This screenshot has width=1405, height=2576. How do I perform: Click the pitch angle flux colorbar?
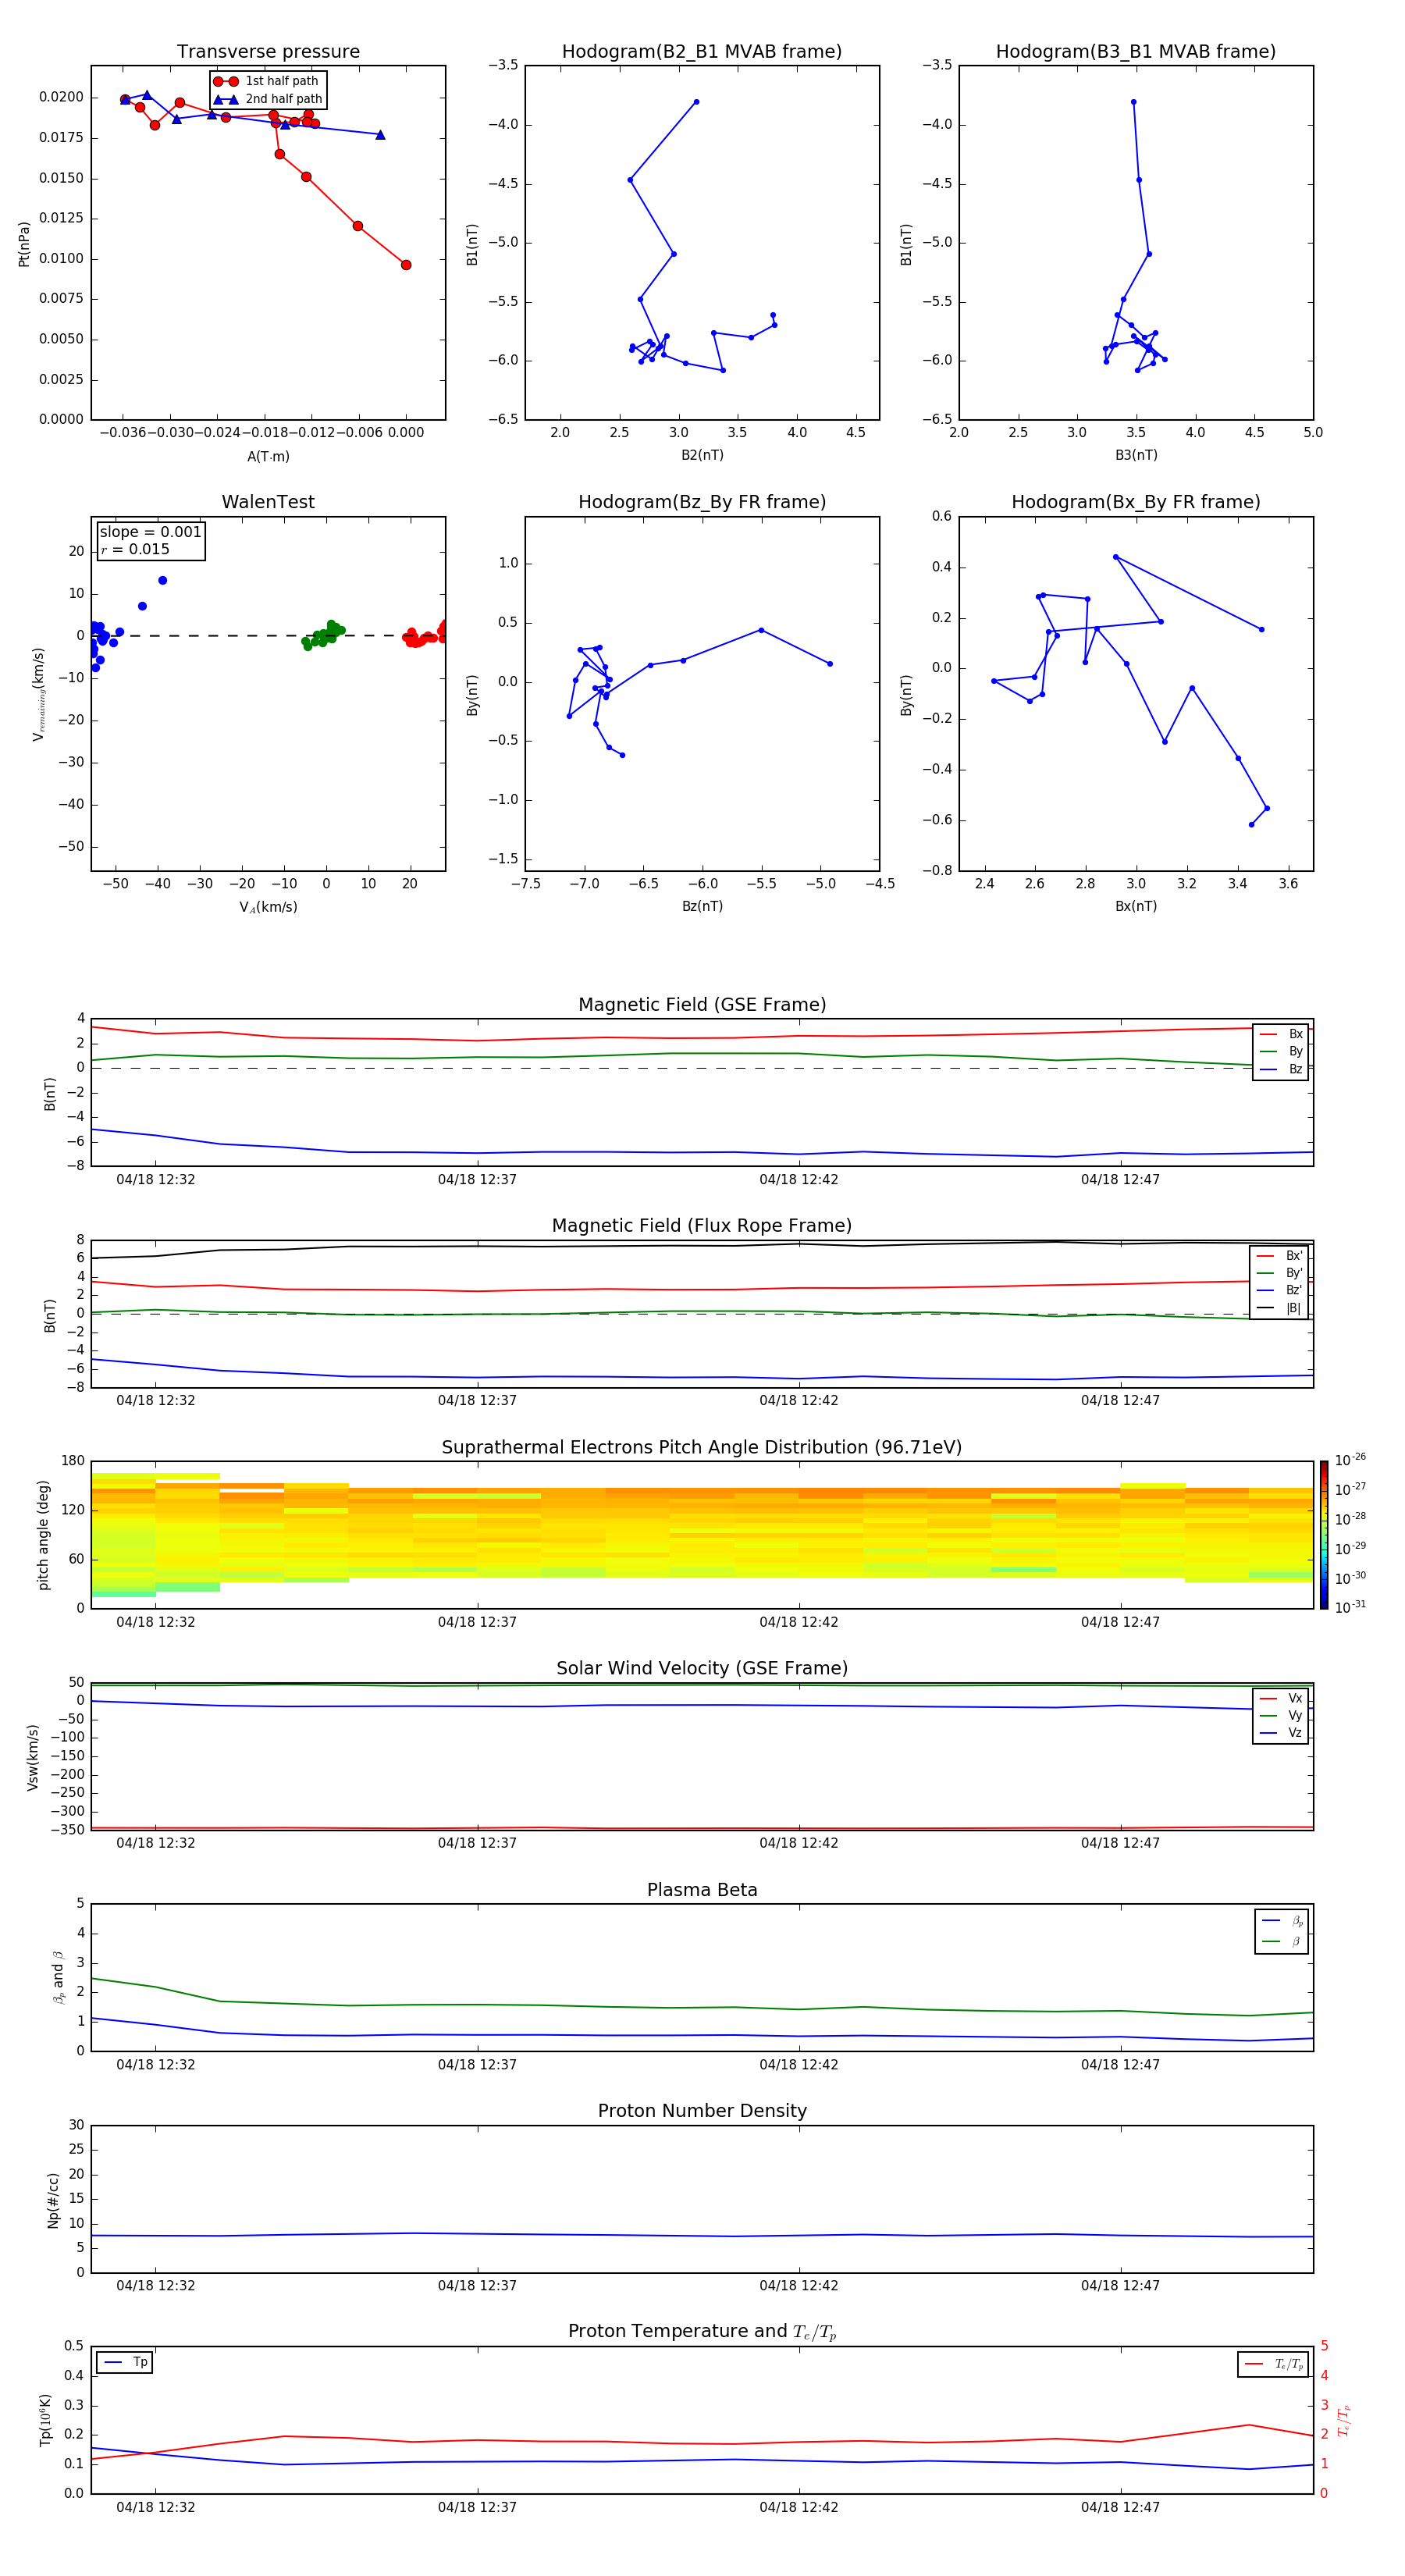tap(1323, 1535)
